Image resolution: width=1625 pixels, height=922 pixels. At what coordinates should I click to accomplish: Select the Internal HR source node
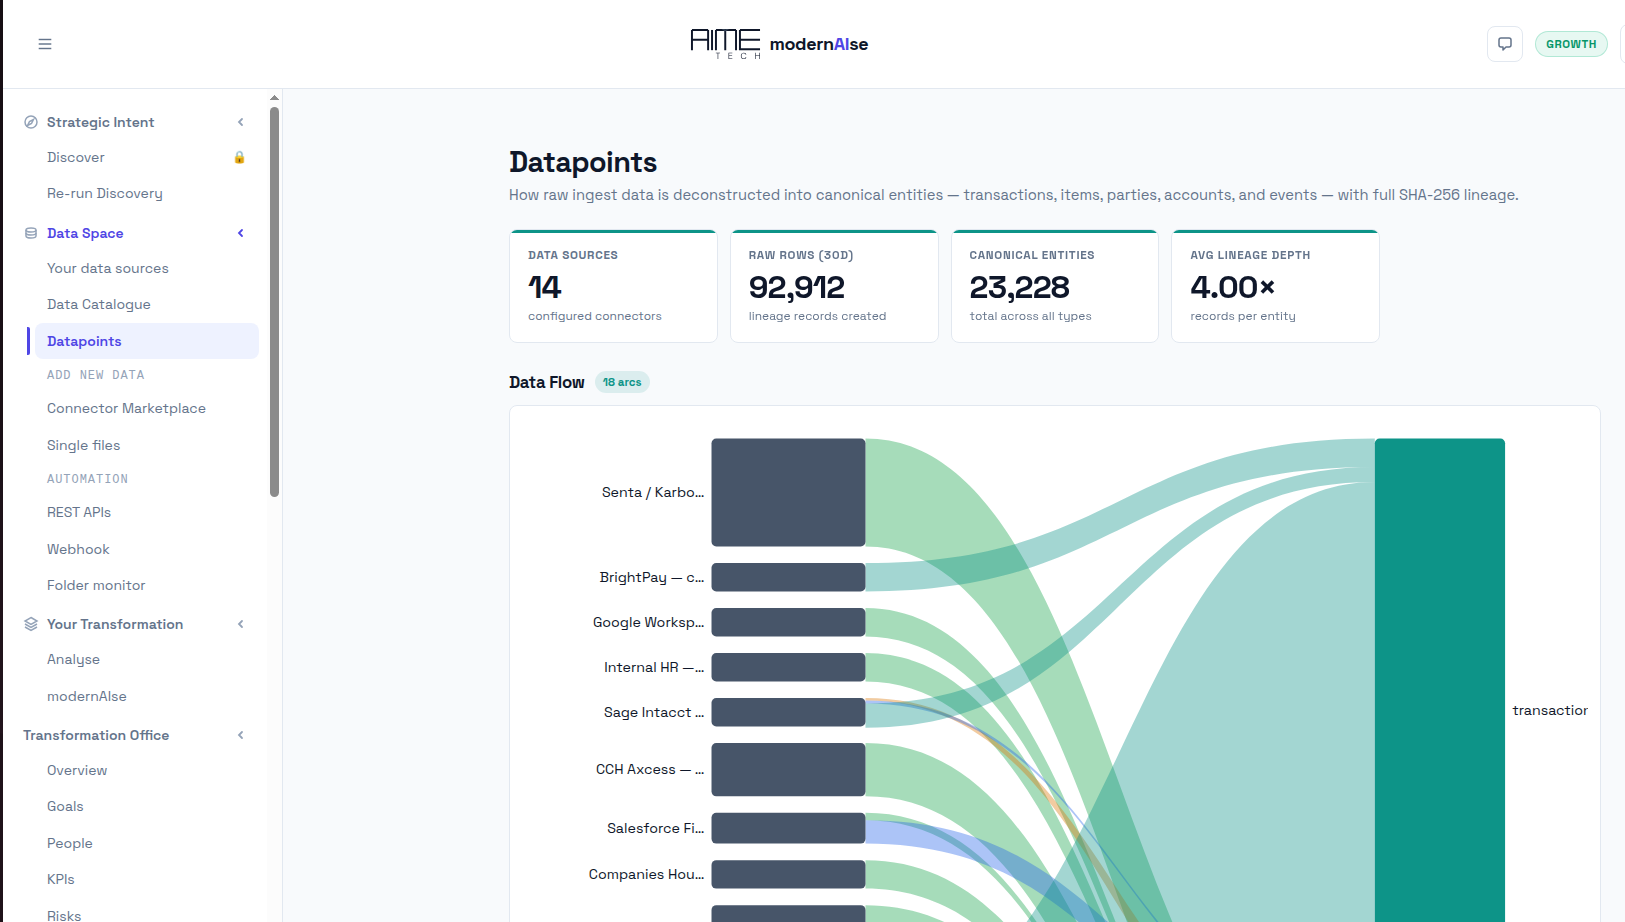(x=788, y=667)
